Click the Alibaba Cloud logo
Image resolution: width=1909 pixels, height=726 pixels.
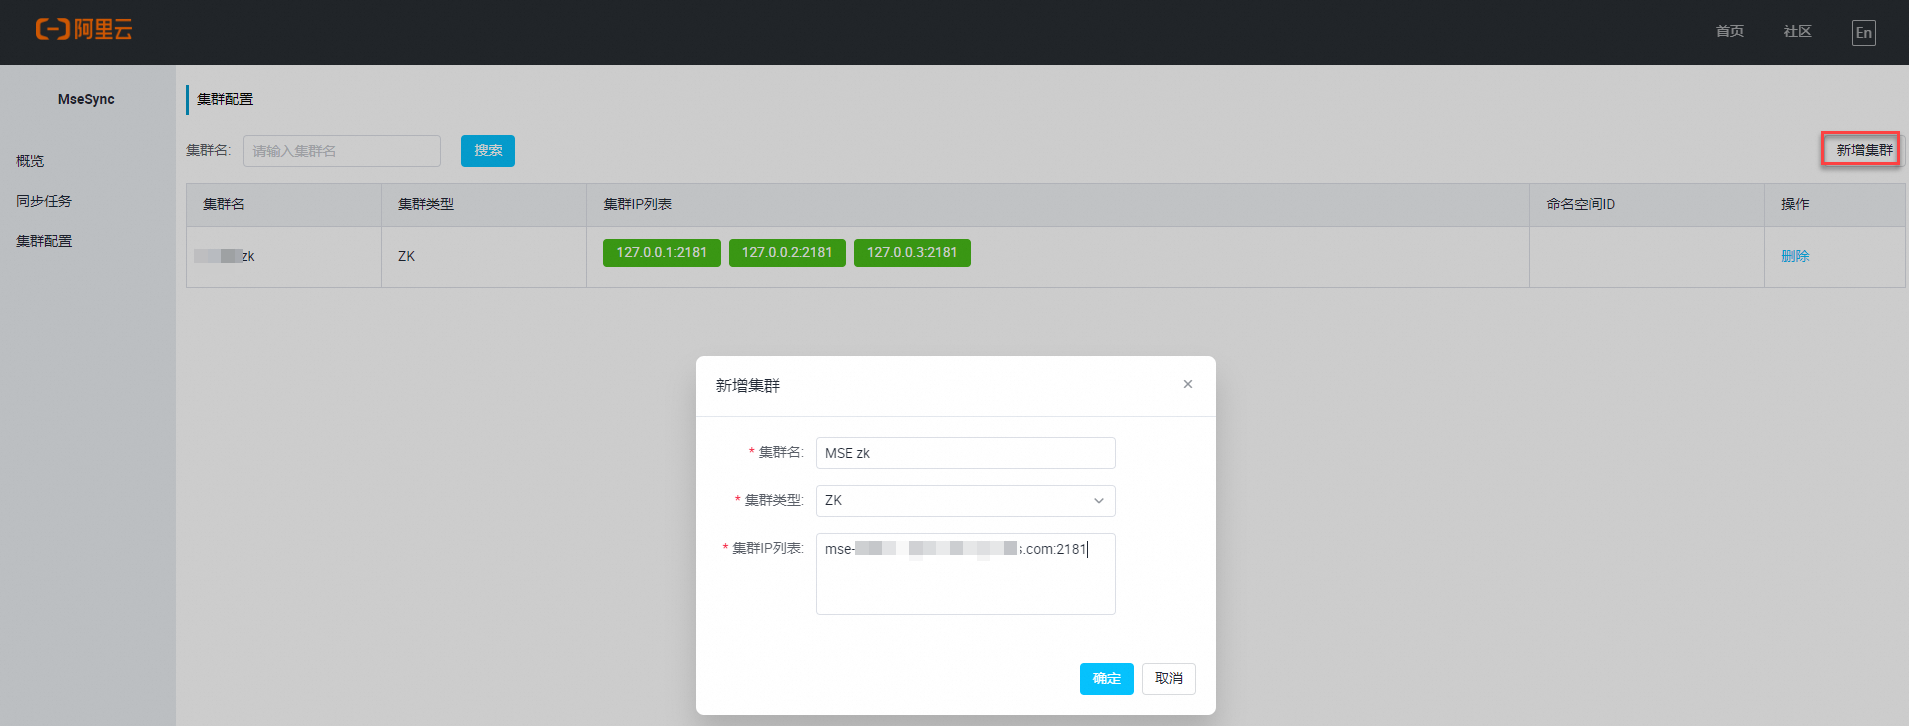pos(84,30)
